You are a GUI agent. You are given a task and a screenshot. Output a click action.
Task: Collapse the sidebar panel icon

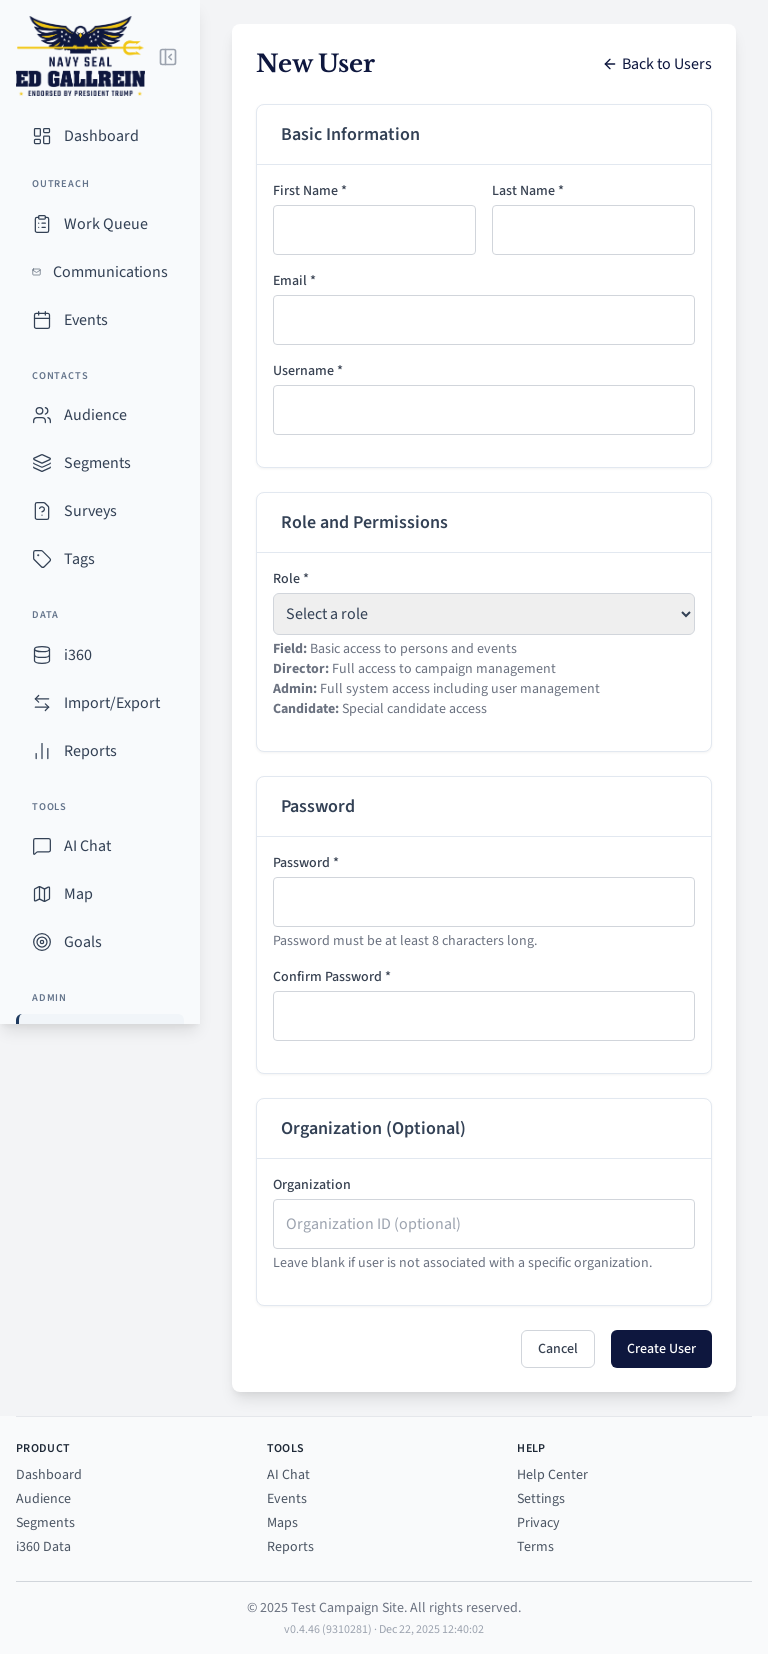pyautogui.click(x=168, y=57)
